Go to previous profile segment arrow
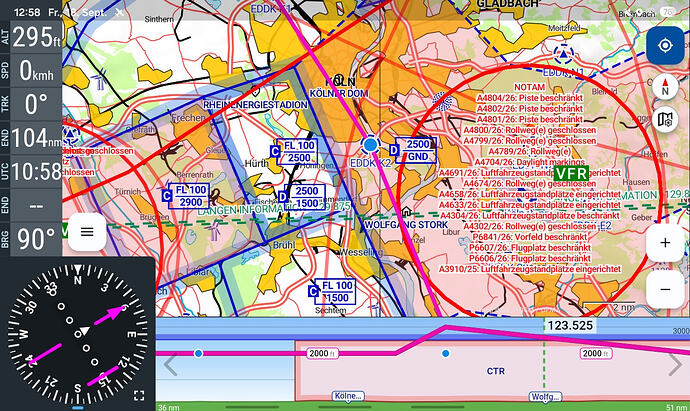Image resolution: width=690 pixels, height=411 pixels. 170,366
